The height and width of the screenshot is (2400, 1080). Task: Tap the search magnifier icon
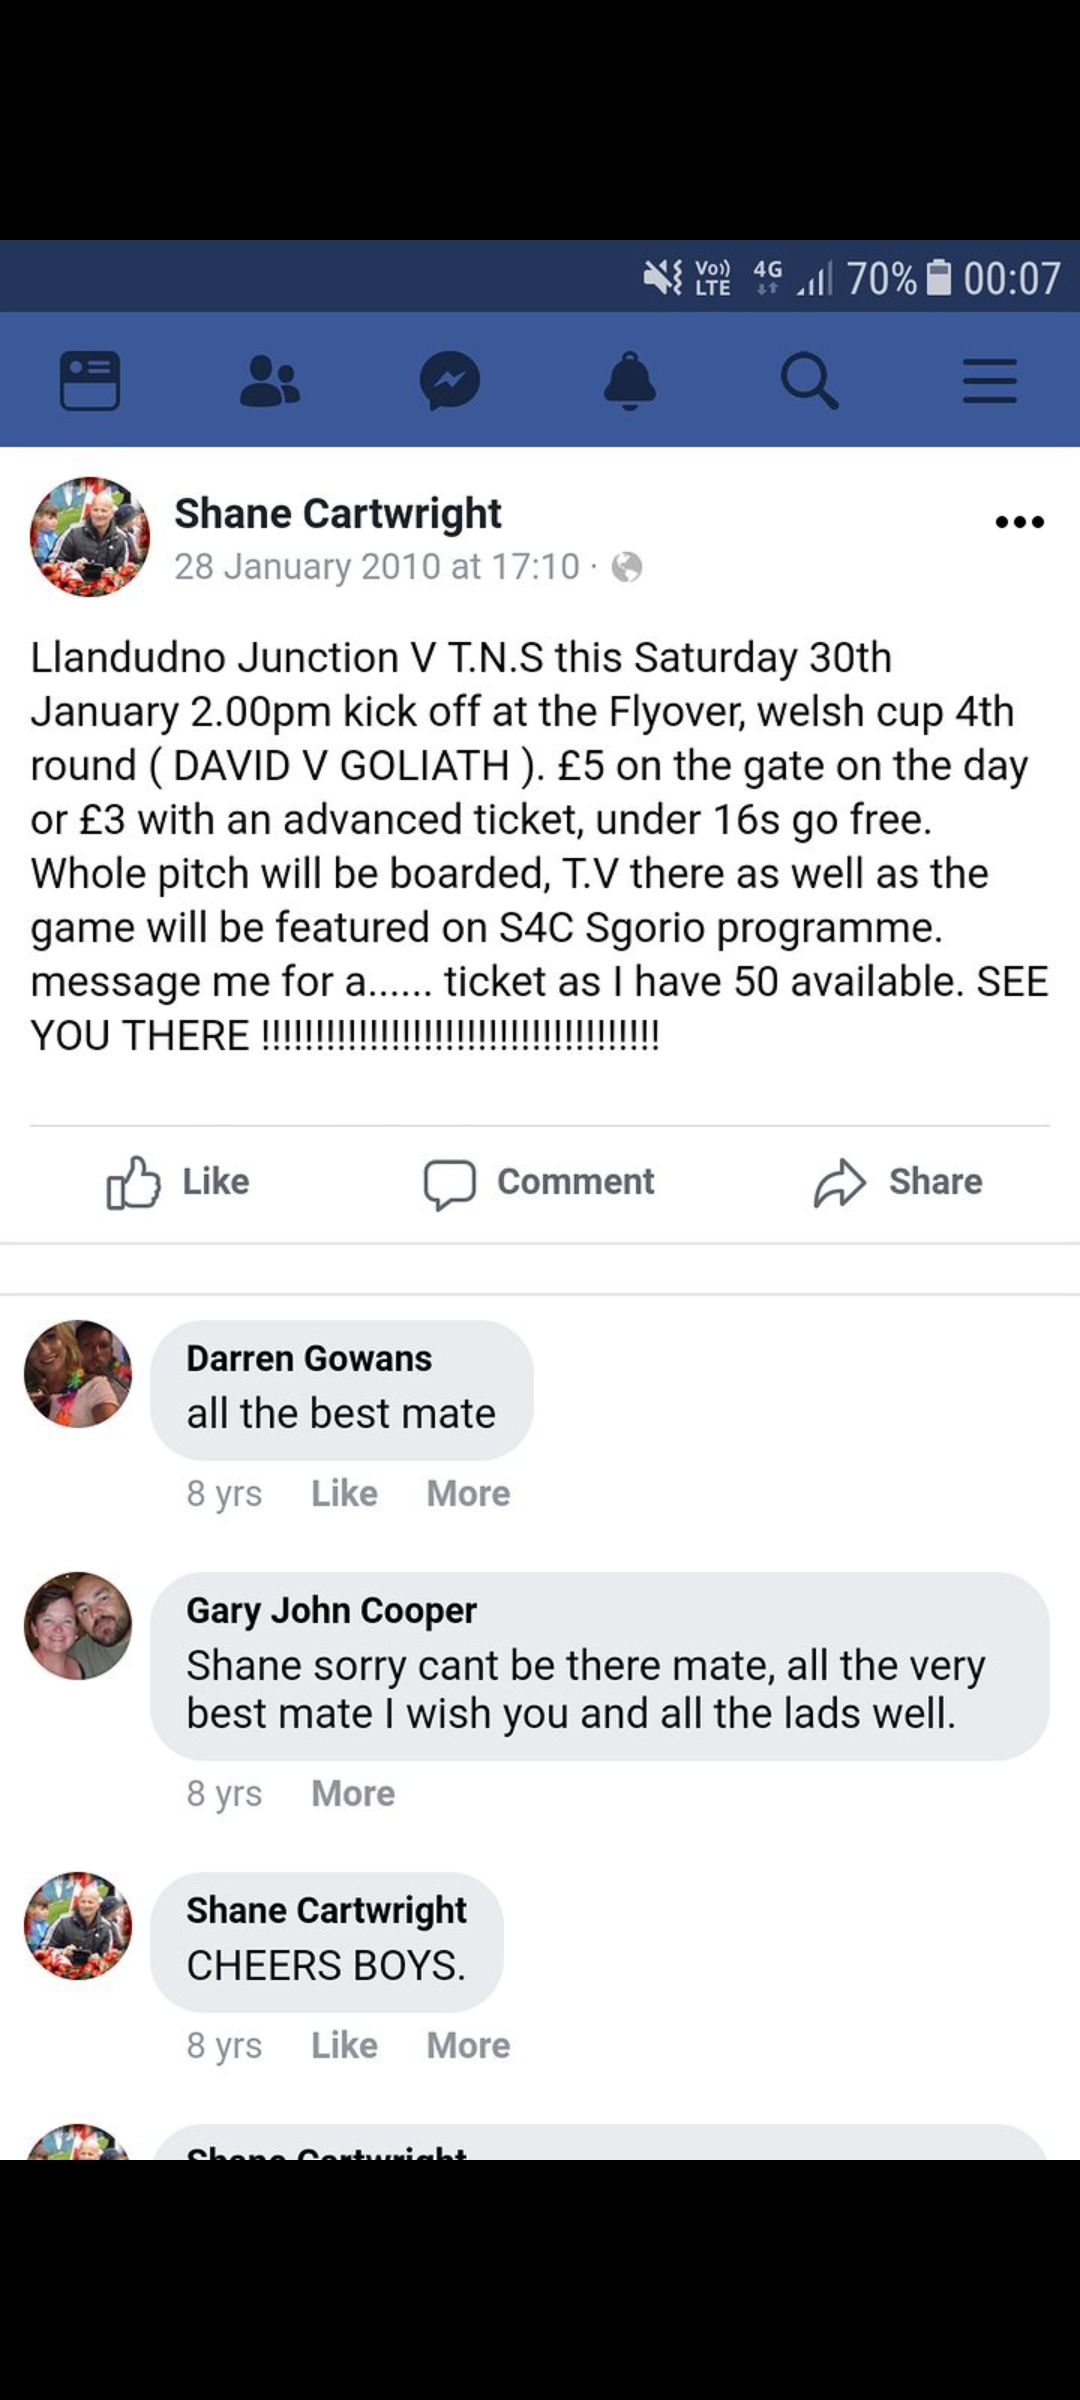point(809,380)
